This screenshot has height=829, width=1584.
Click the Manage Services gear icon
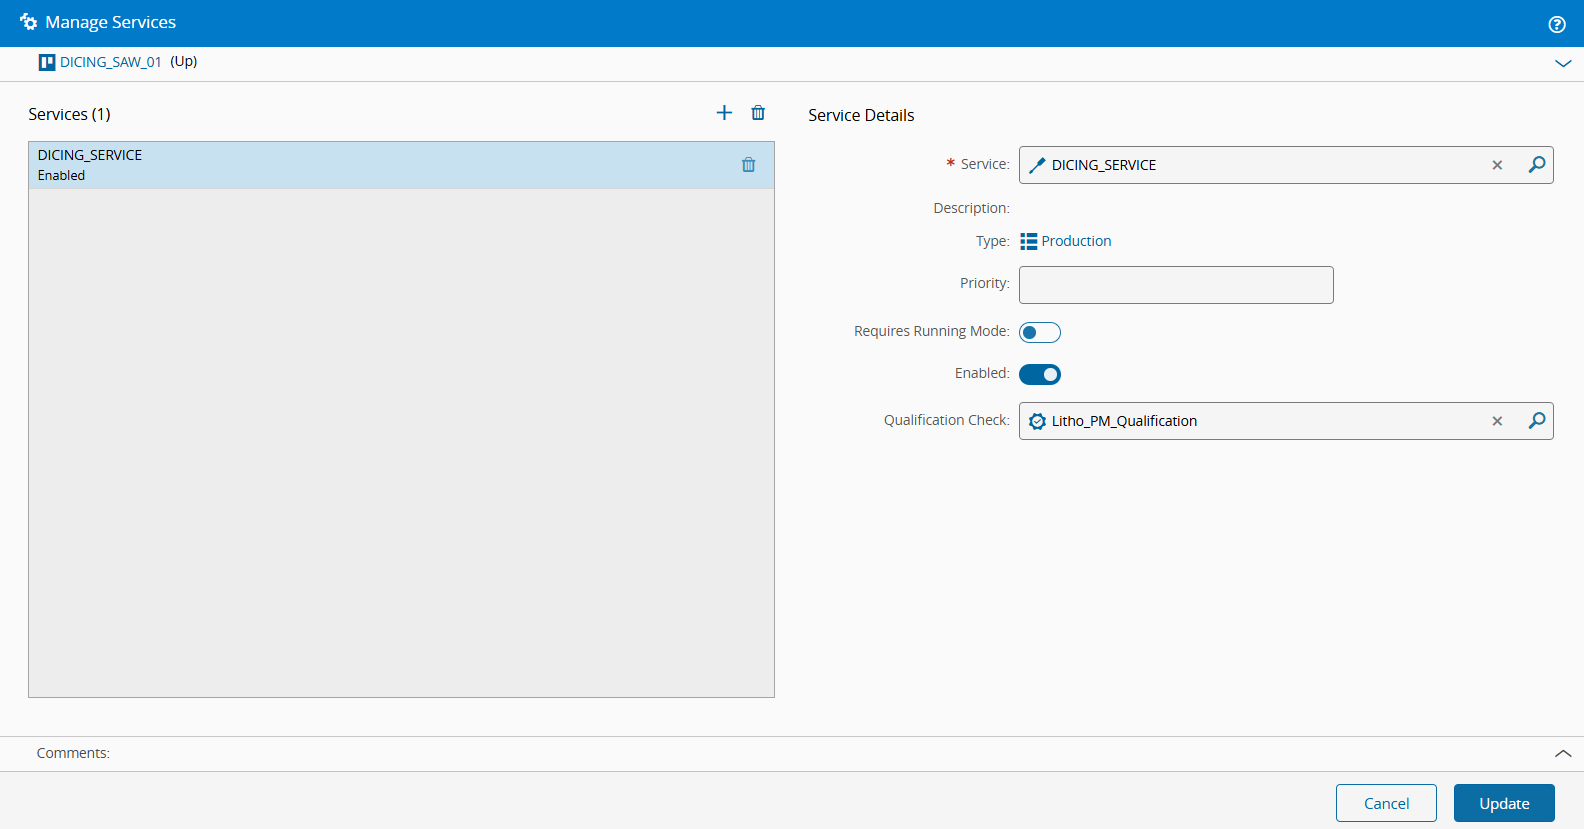28,22
